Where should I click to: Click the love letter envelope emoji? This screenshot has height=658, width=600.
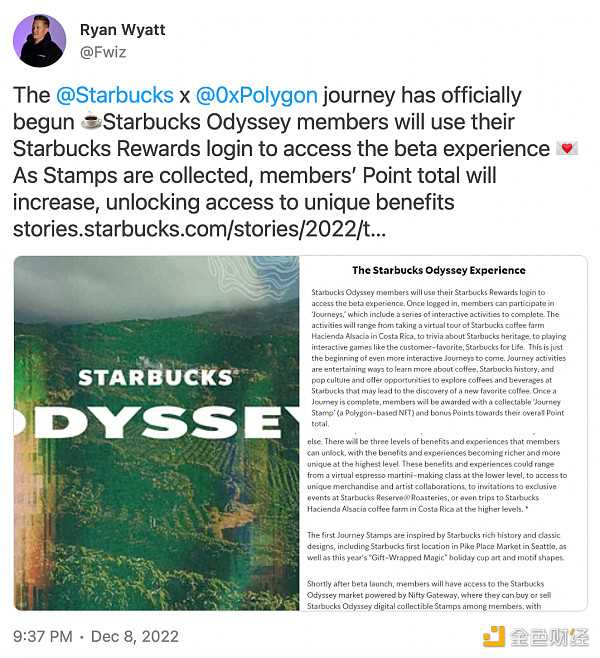pyautogui.click(x=568, y=150)
